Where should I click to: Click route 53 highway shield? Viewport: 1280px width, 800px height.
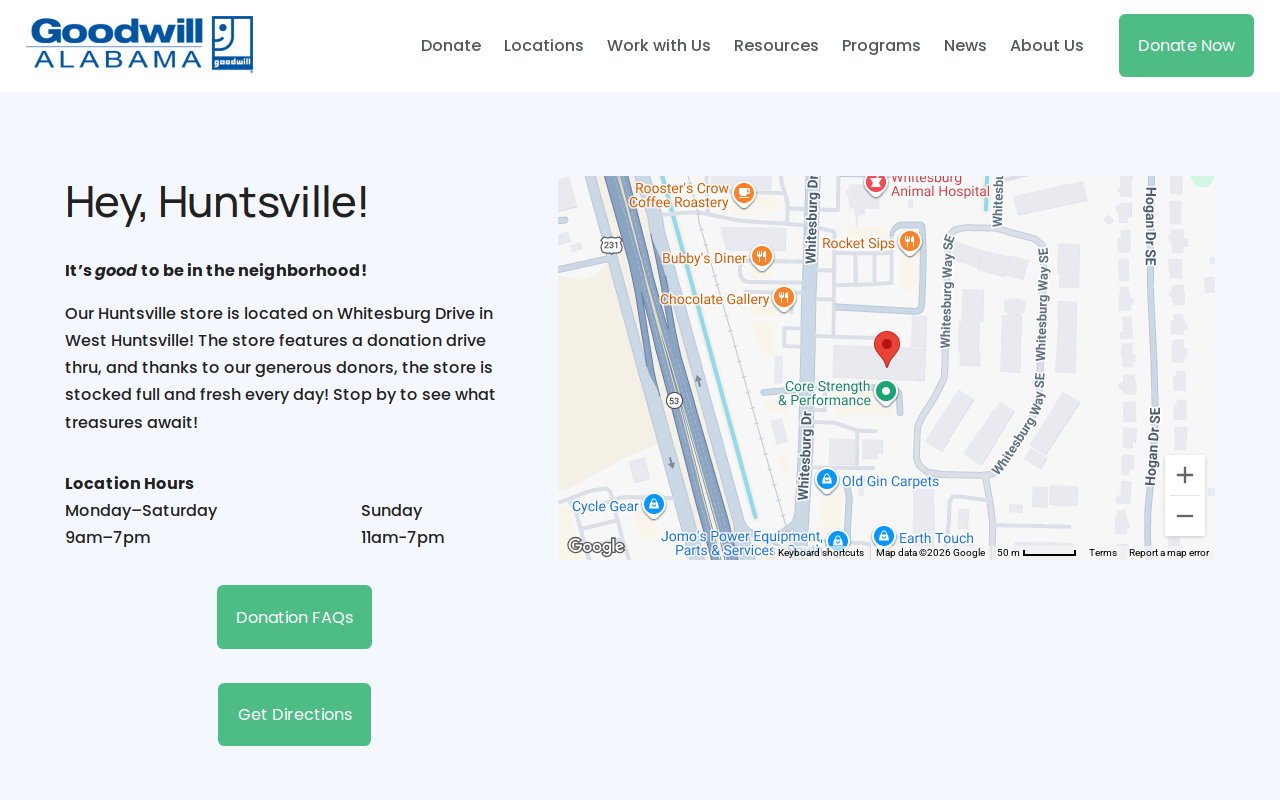point(675,400)
